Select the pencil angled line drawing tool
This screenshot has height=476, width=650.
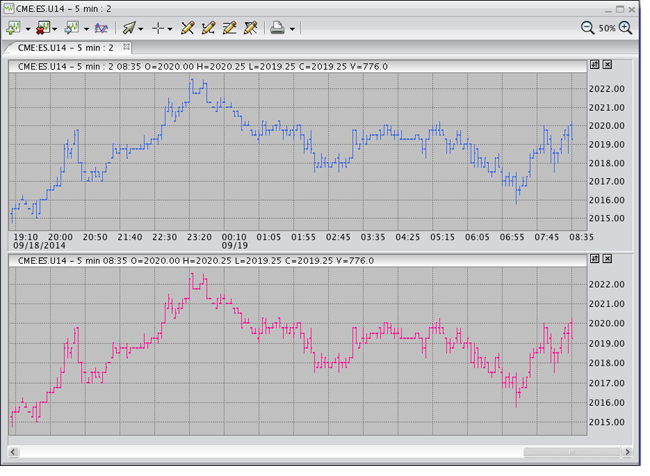pos(208,28)
